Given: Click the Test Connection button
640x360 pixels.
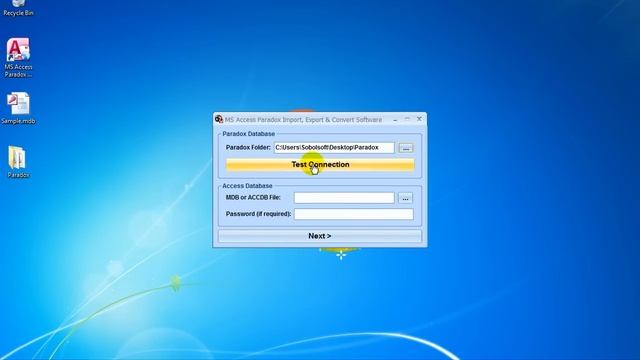Looking at the screenshot, I should pos(320,164).
